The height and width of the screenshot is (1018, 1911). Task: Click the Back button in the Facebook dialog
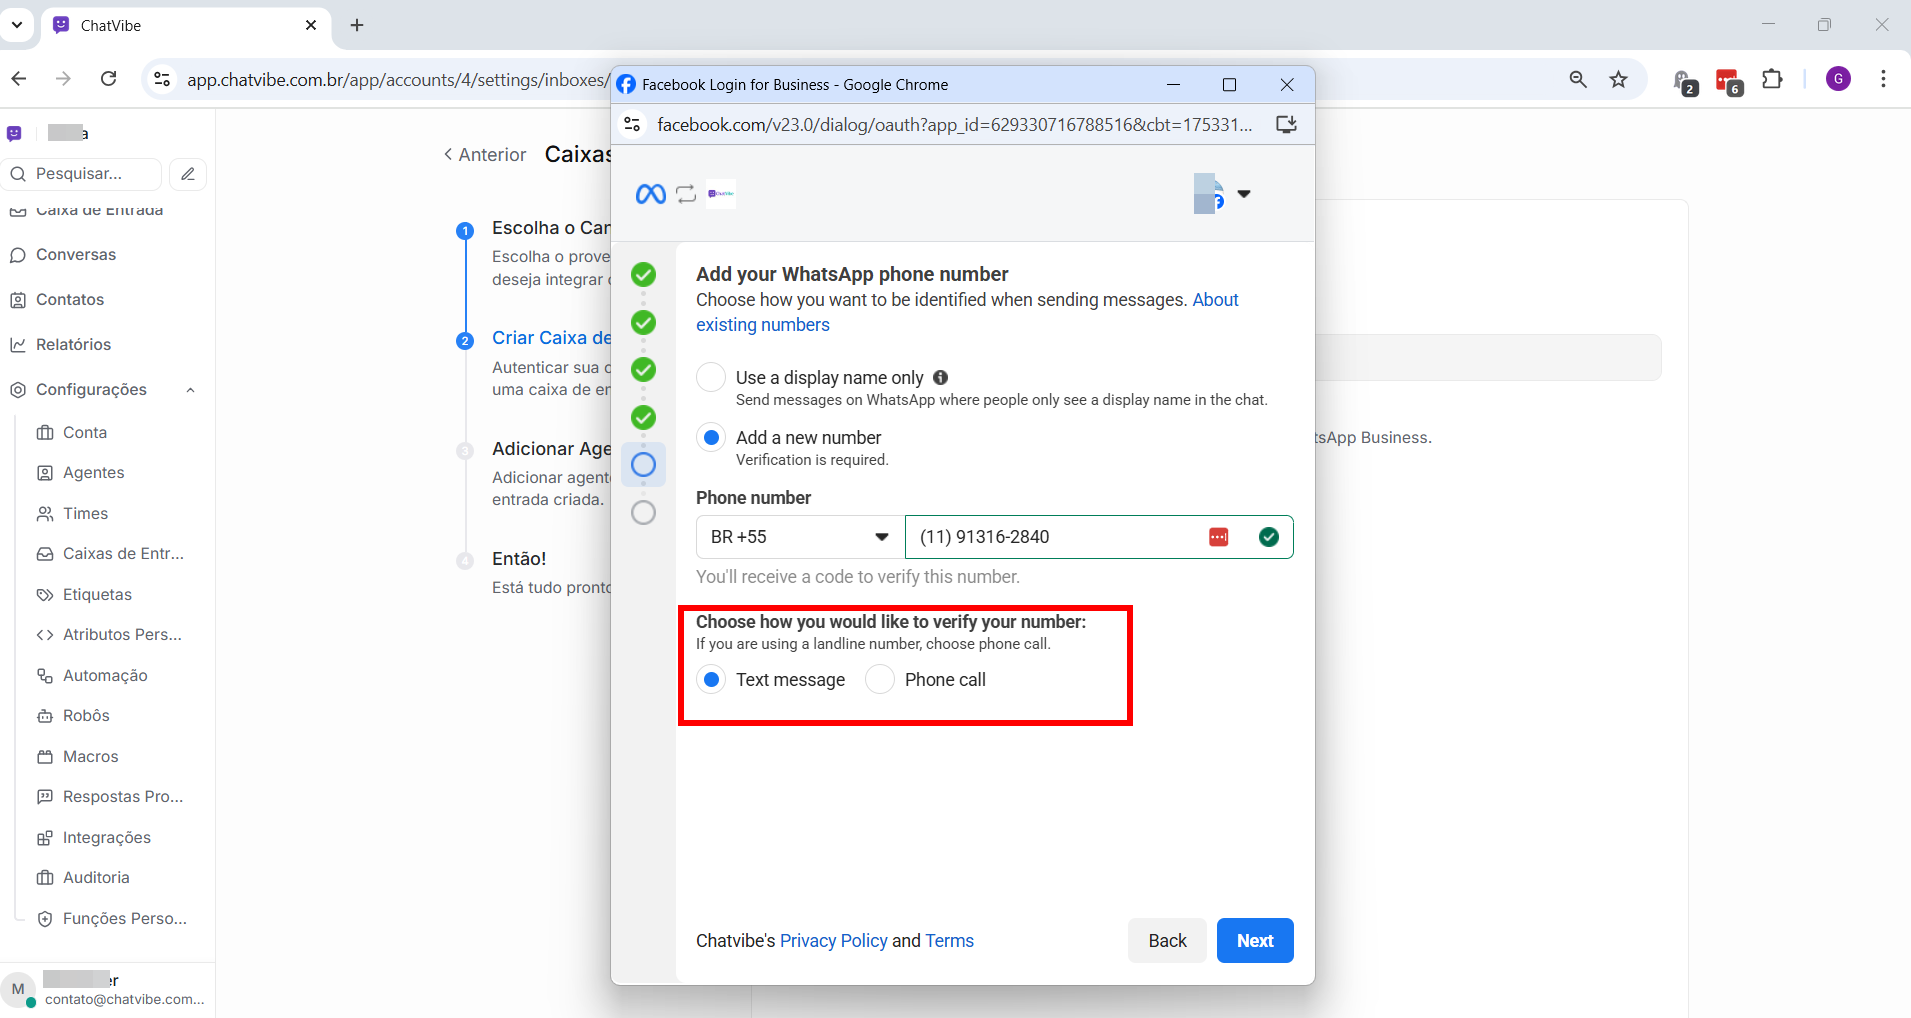[x=1167, y=941]
